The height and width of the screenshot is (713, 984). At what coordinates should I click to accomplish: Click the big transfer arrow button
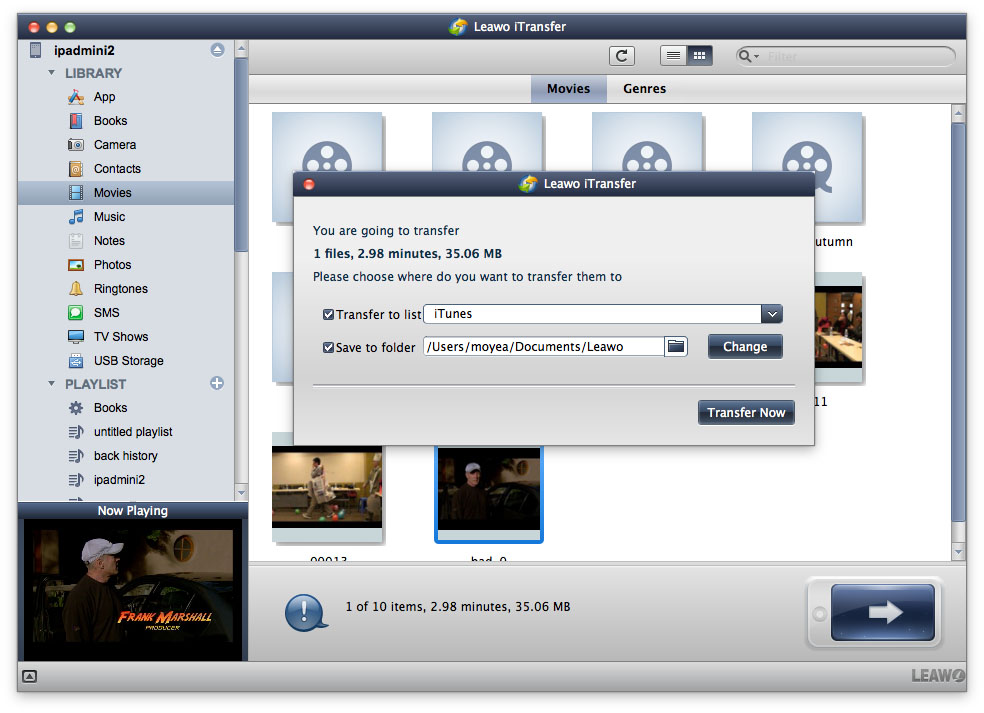coord(883,612)
